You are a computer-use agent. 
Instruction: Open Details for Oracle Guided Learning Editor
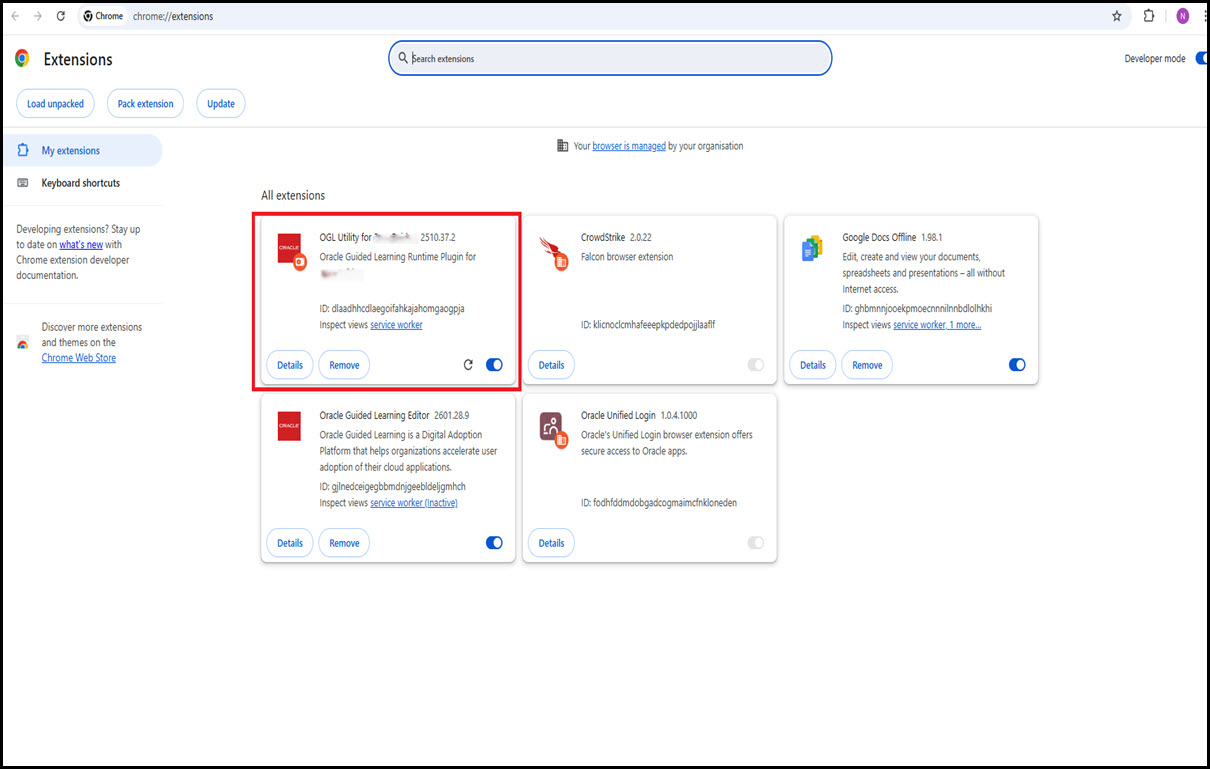(x=290, y=543)
